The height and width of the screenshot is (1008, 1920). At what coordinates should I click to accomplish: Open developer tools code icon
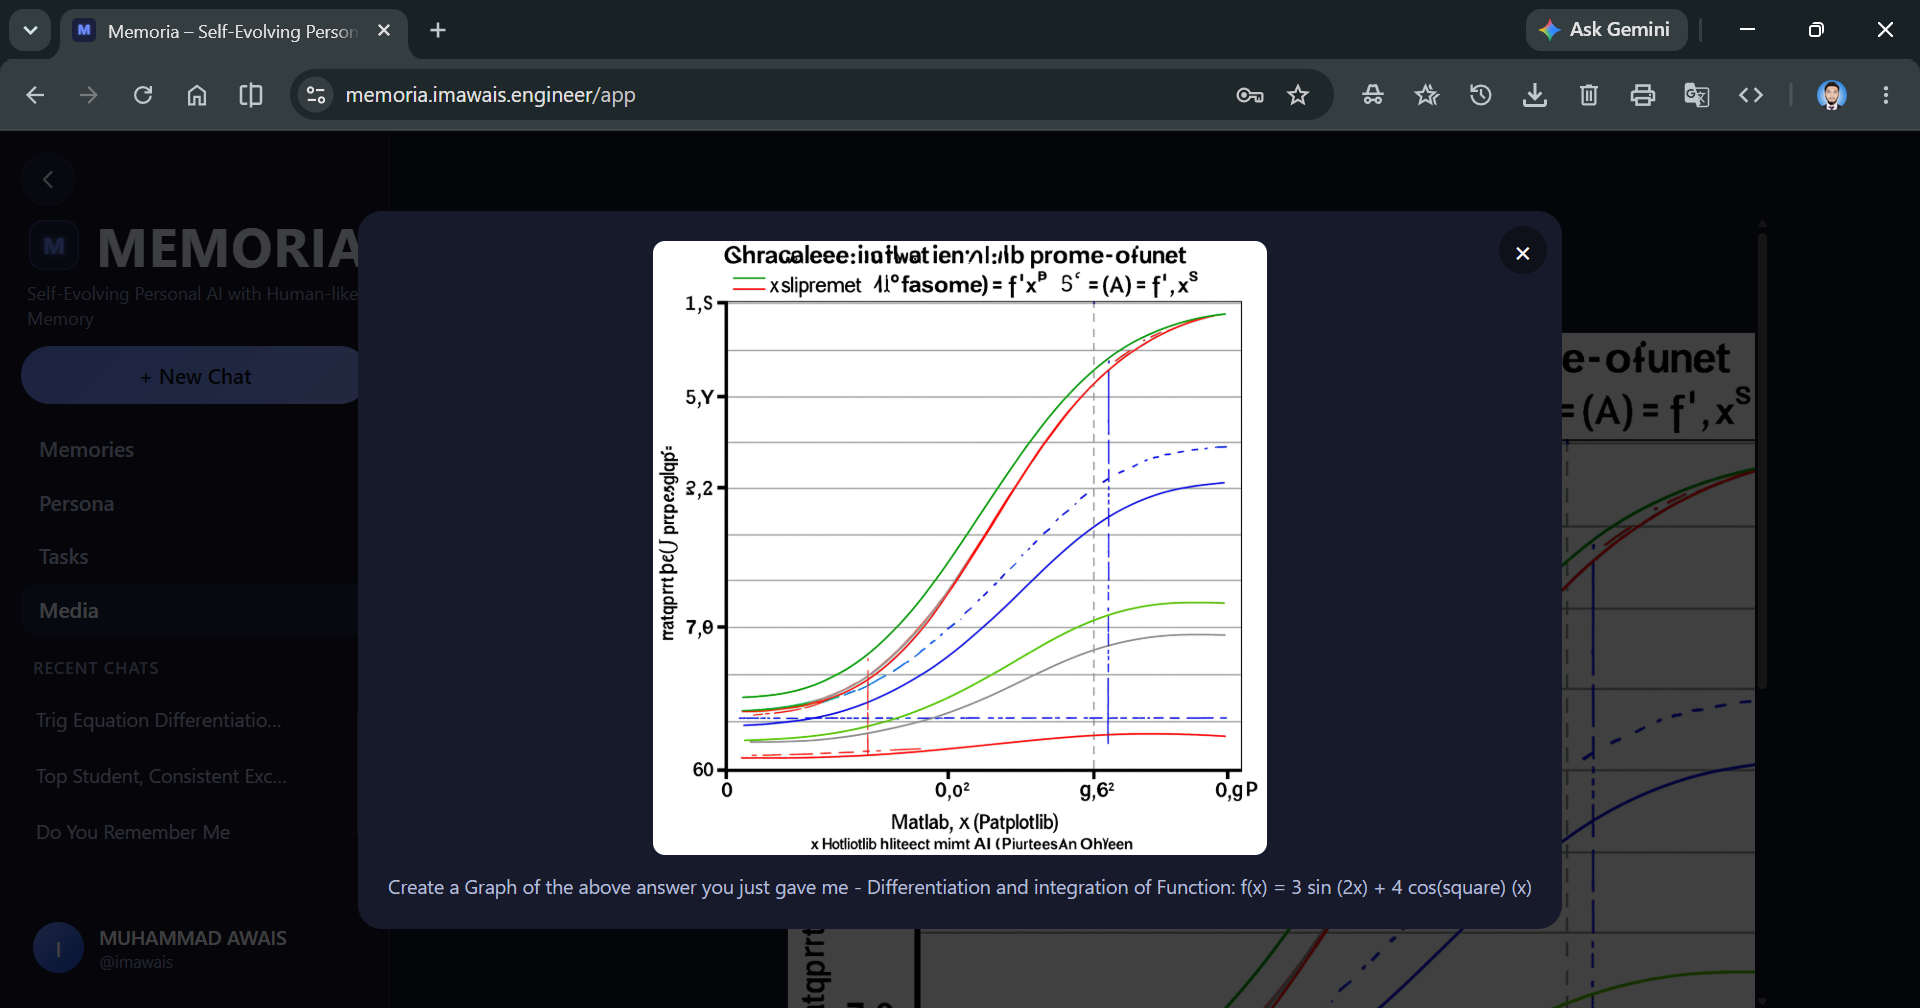click(x=1751, y=95)
